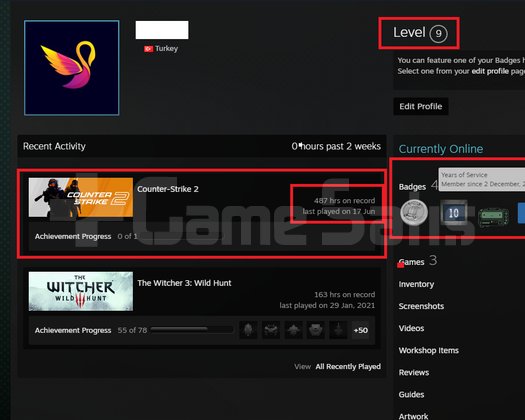The width and height of the screenshot is (525, 420).
Task: Open the Badges section link
Action: pos(412,187)
